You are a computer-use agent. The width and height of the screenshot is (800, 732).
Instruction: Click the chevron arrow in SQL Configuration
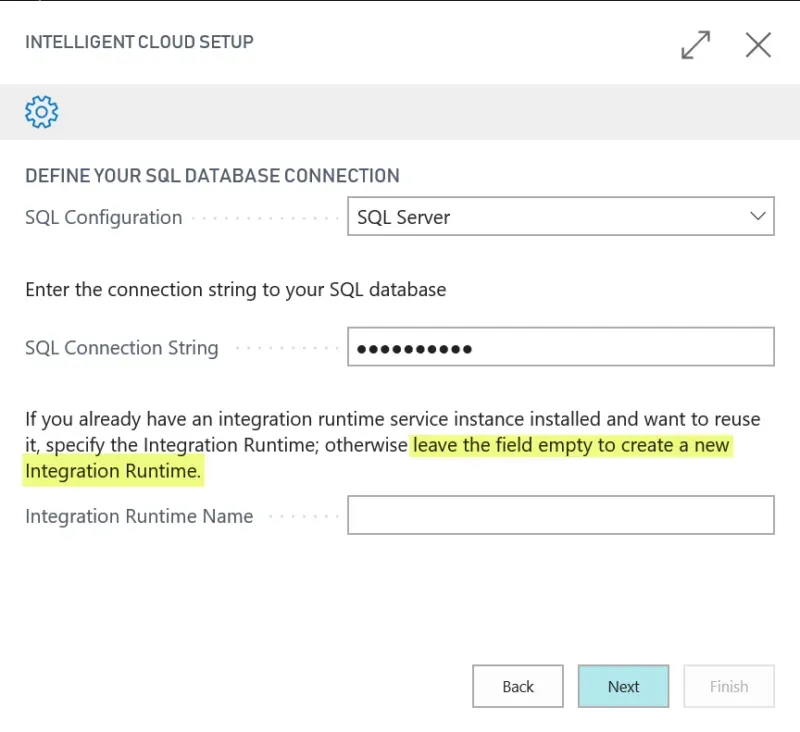[757, 217]
